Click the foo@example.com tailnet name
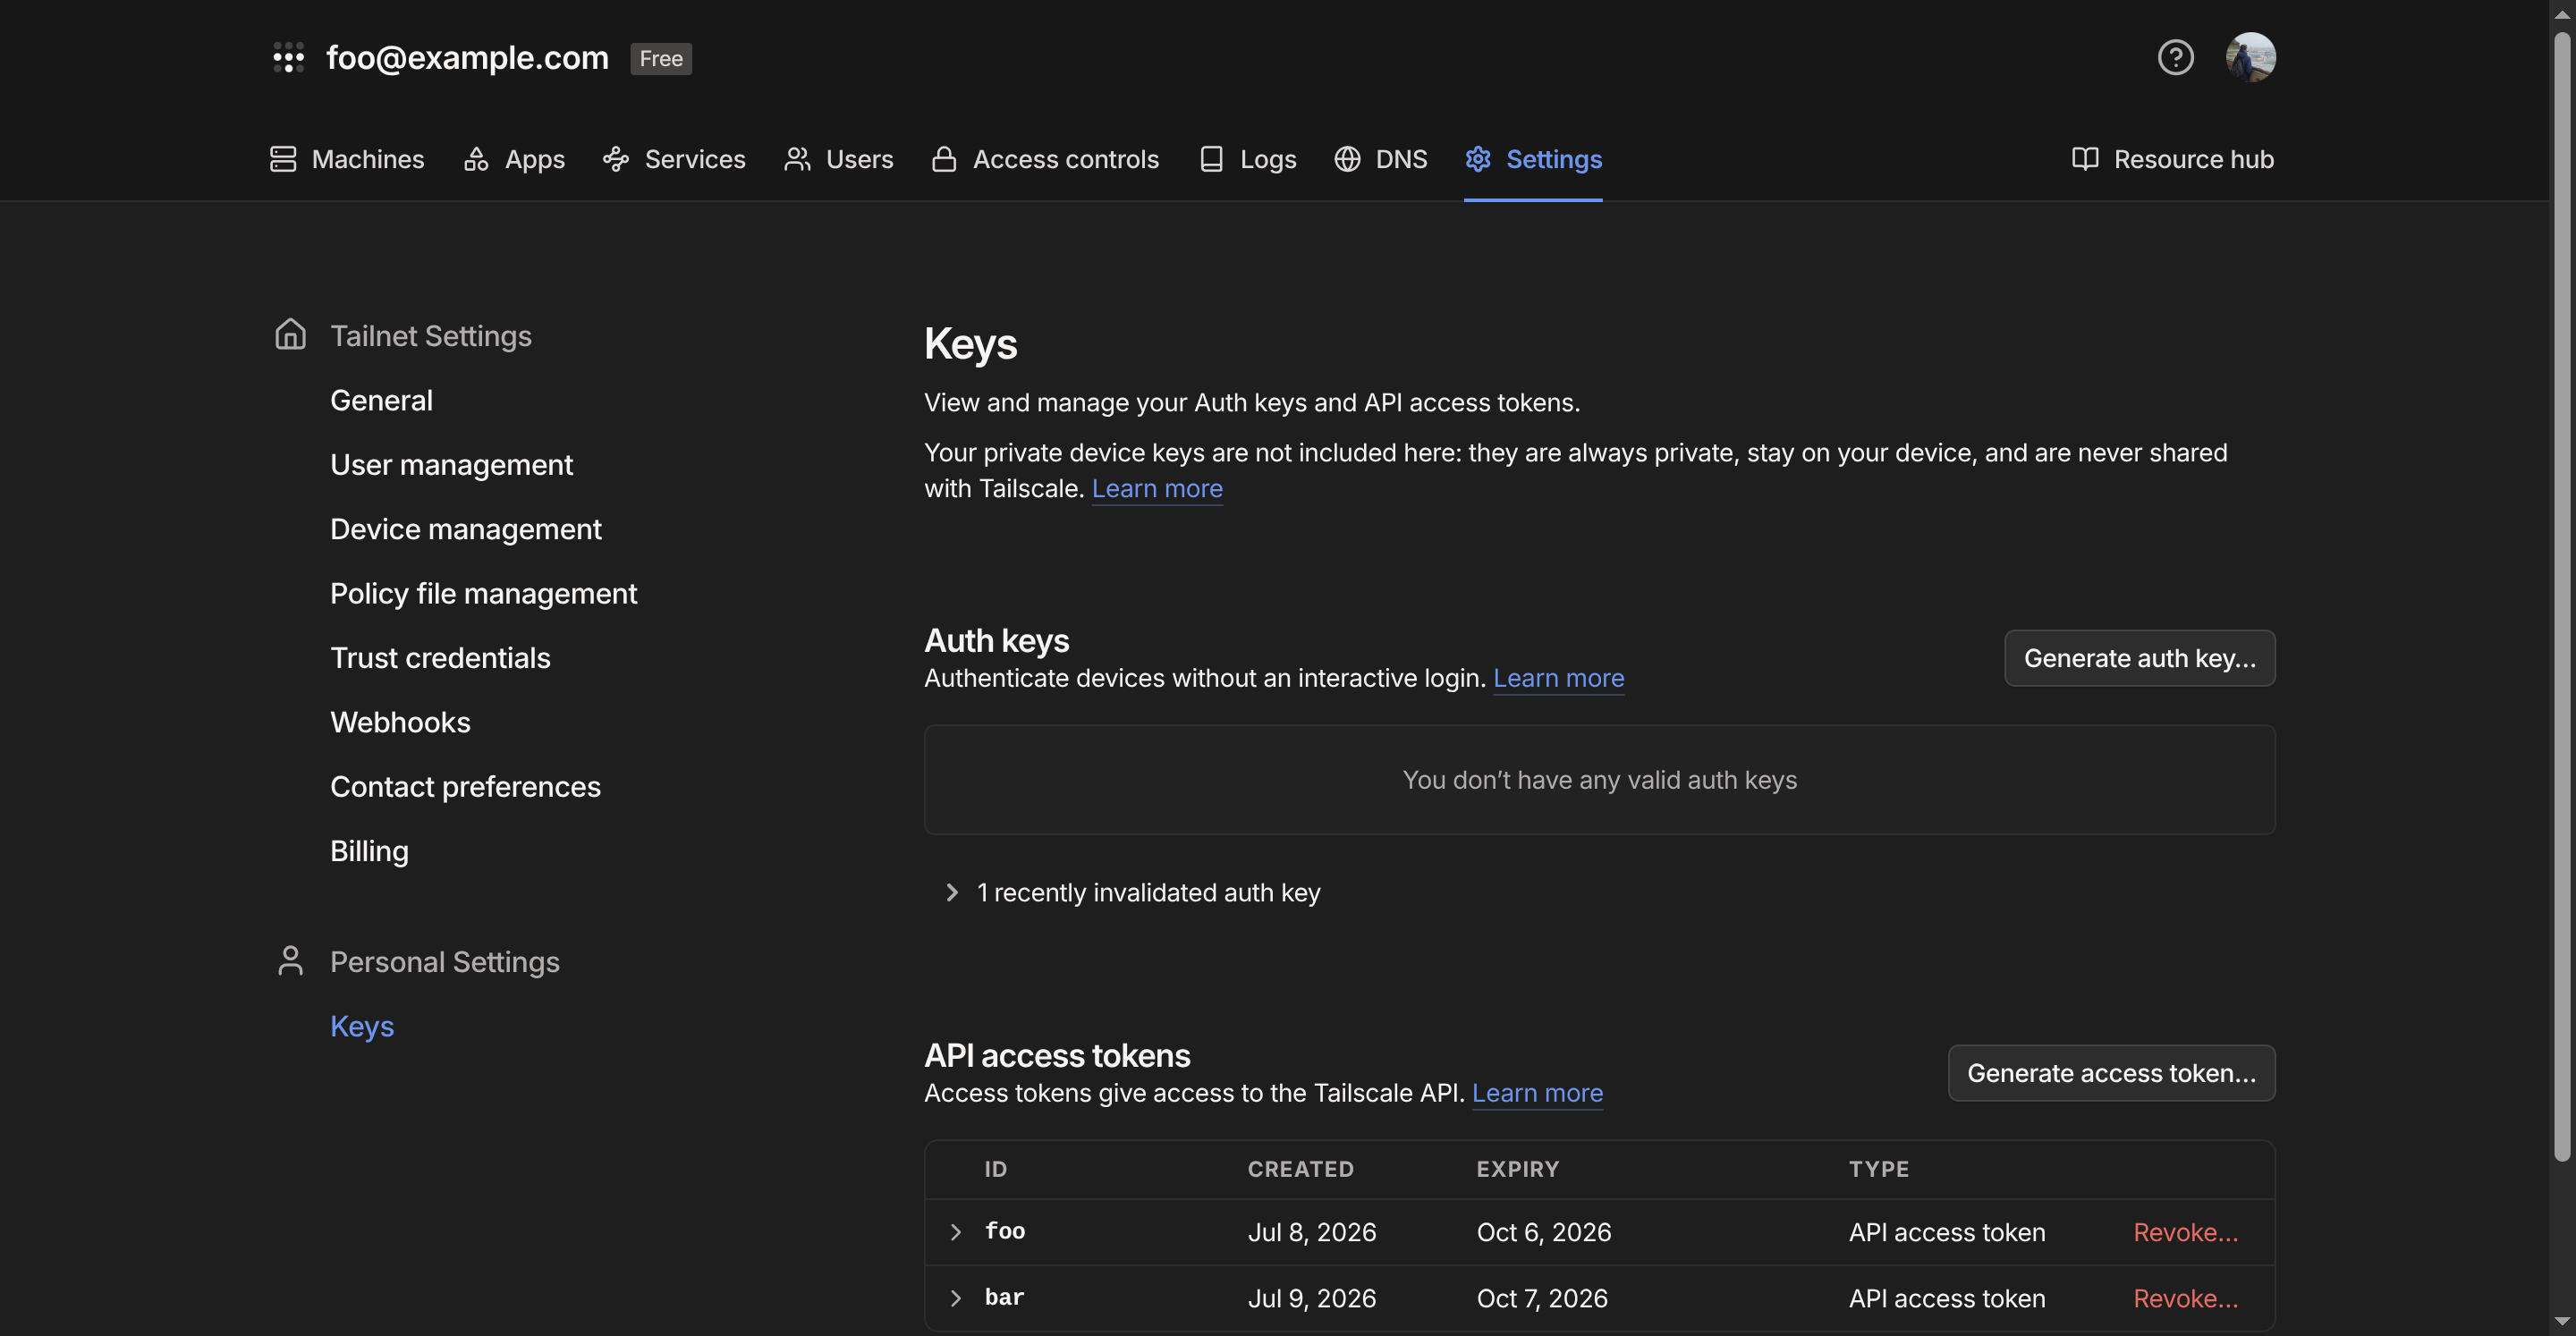The height and width of the screenshot is (1336, 2576). coord(467,57)
